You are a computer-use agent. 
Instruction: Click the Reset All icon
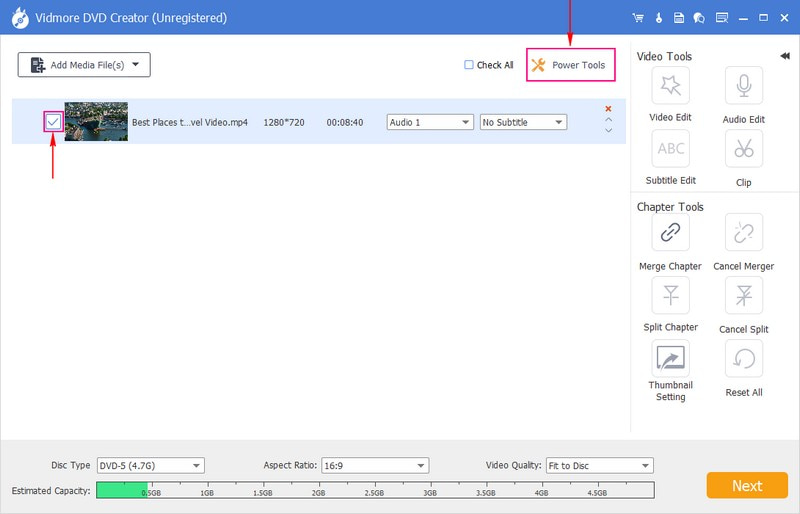[743, 358]
